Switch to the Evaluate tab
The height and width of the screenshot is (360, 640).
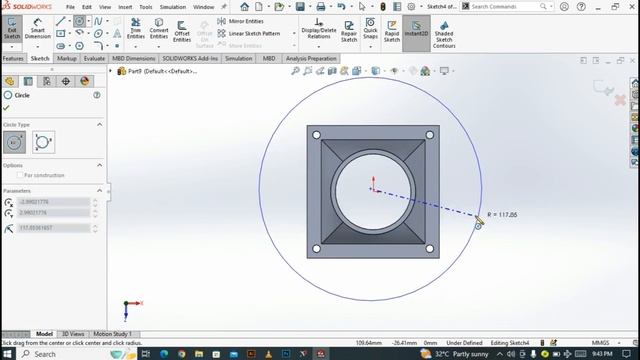(x=94, y=58)
